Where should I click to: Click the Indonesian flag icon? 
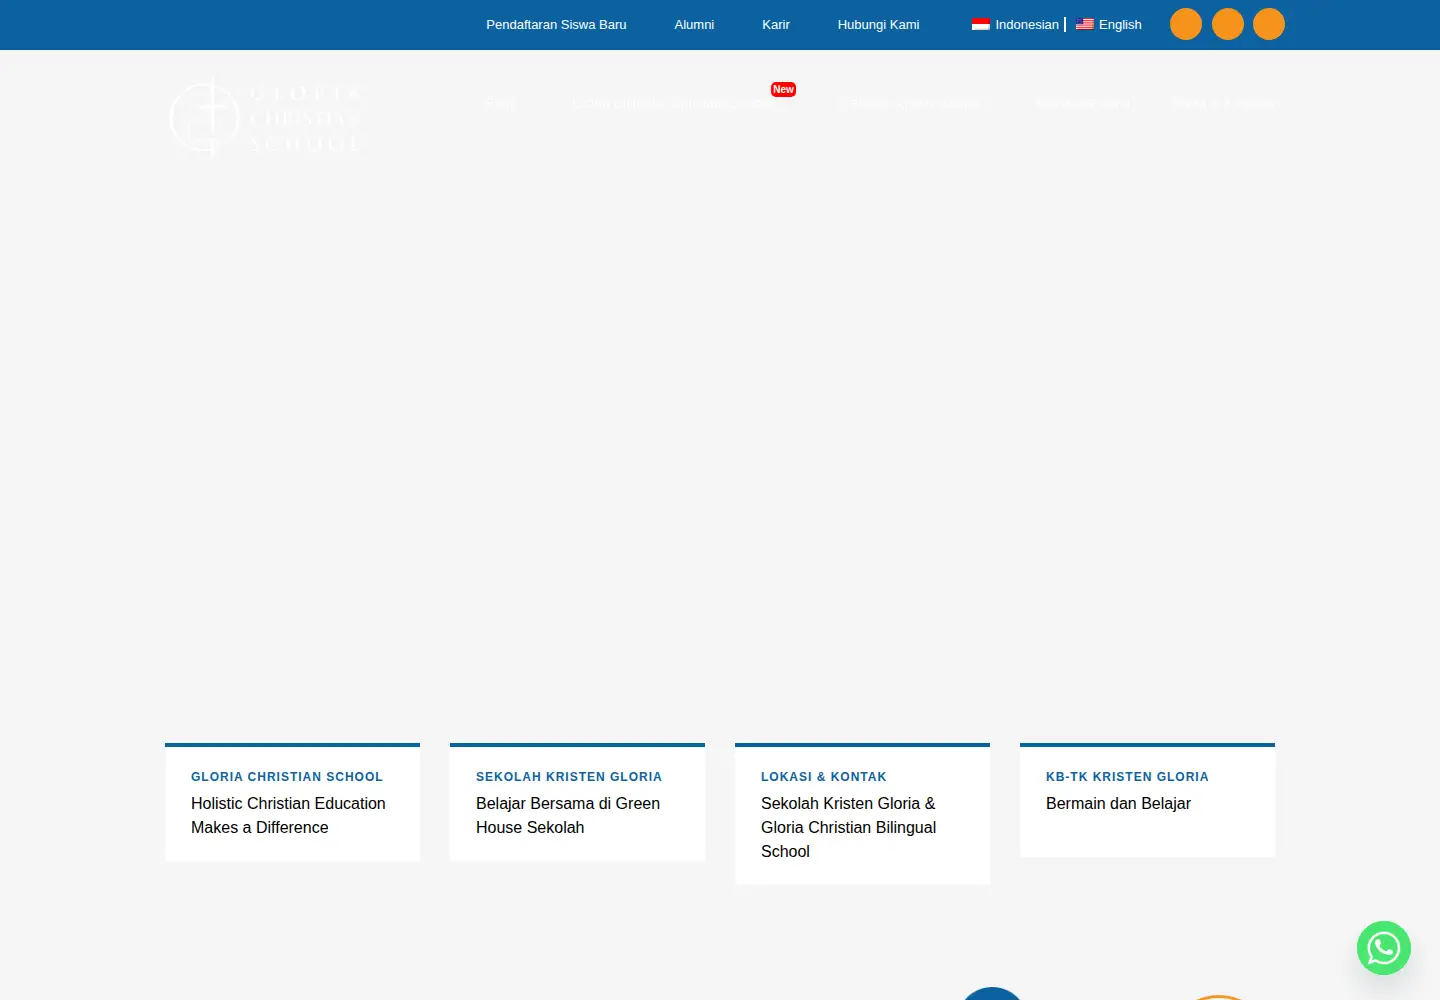[981, 24]
